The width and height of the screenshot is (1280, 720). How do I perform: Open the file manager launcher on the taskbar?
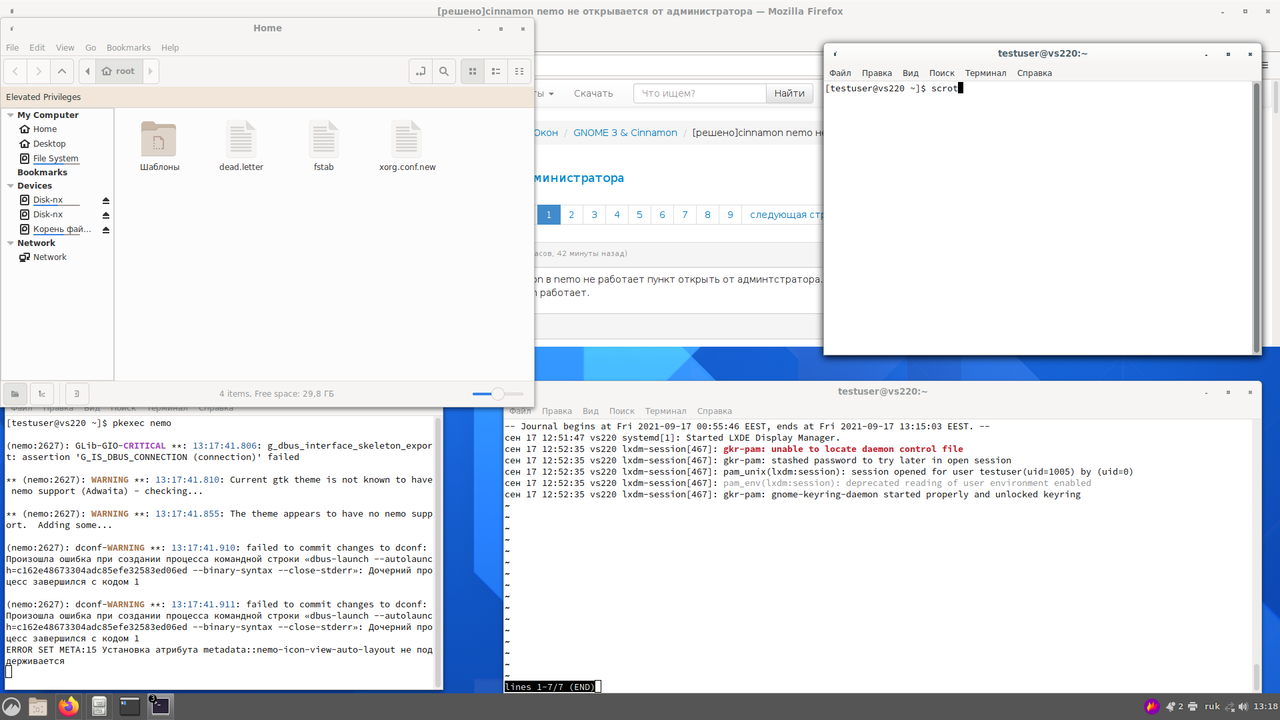(x=38, y=706)
